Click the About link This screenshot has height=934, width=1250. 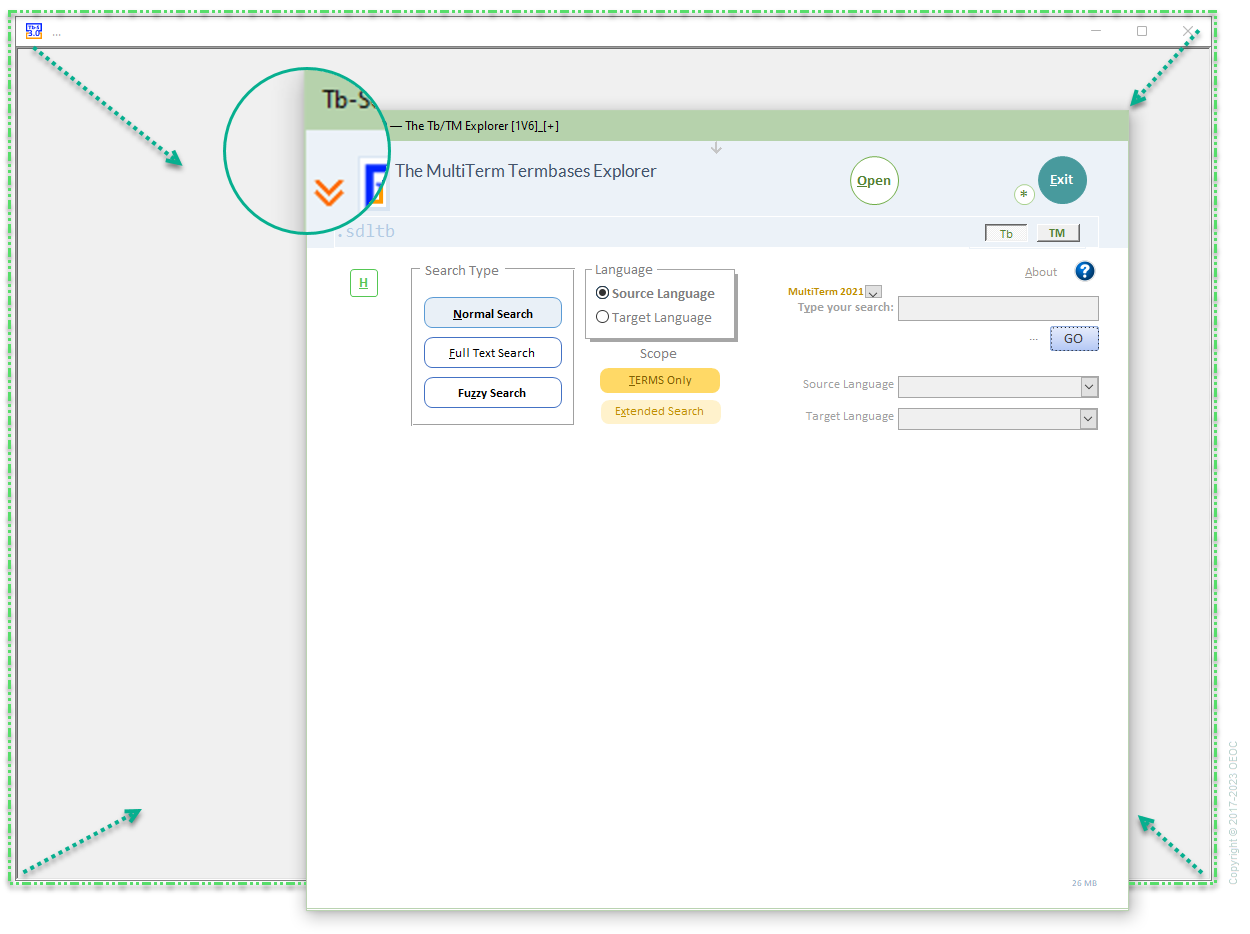[x=1040, y=272]
